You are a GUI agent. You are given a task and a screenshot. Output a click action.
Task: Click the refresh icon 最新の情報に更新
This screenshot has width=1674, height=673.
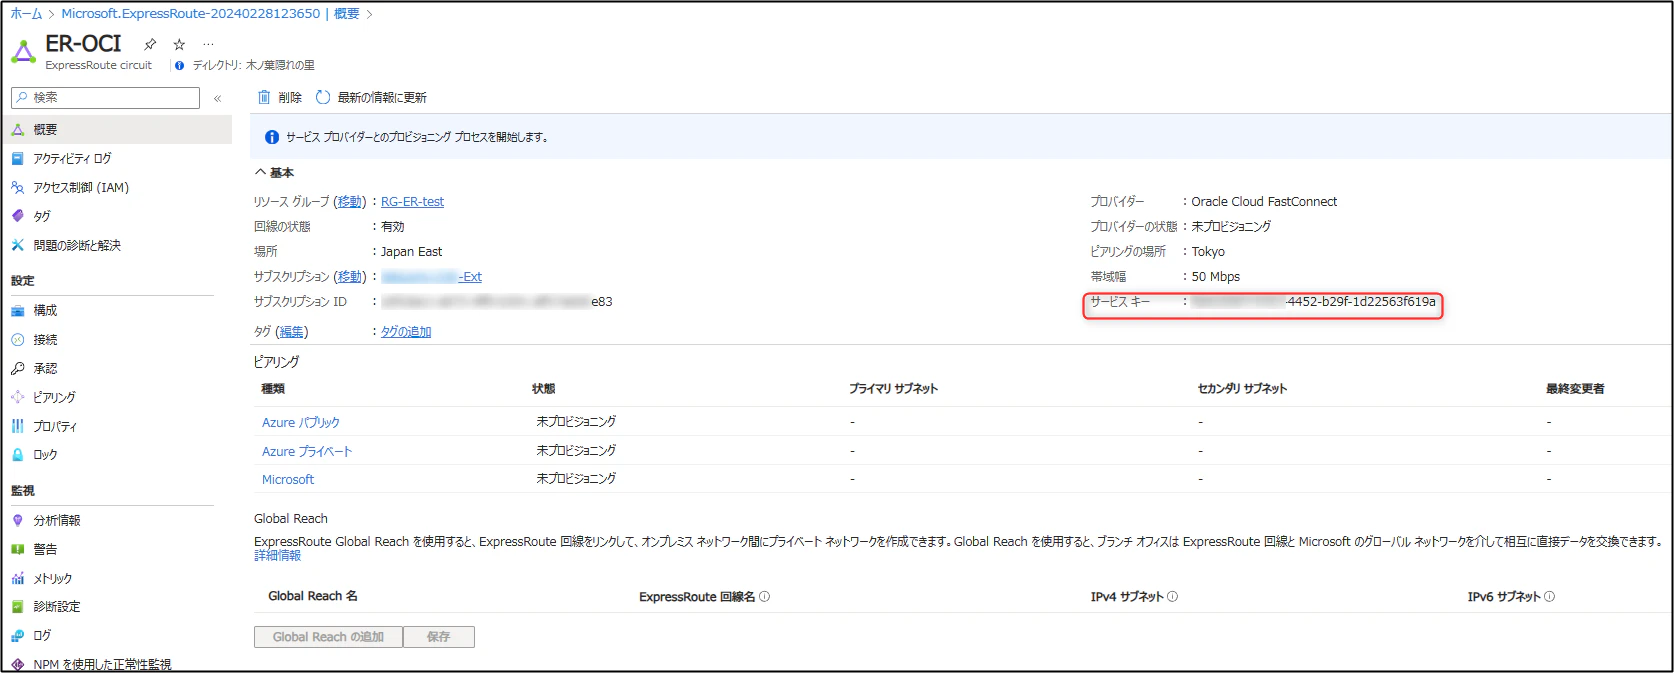pyautogui.click(x=323, y=97)
